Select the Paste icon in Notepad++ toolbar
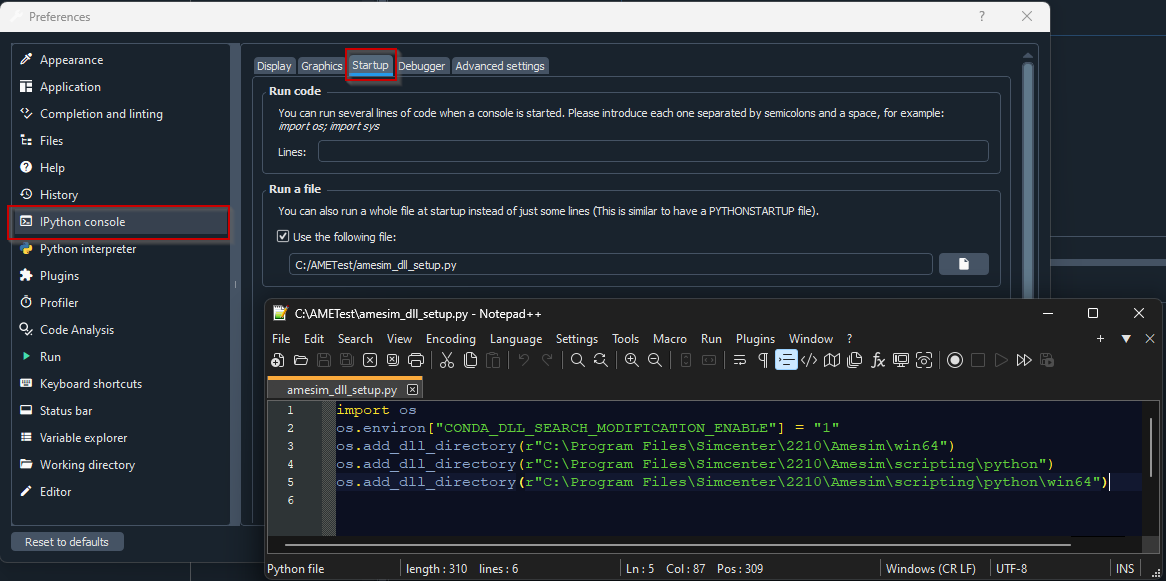This screenshot has width=1166, height=581. coord(493,359)
